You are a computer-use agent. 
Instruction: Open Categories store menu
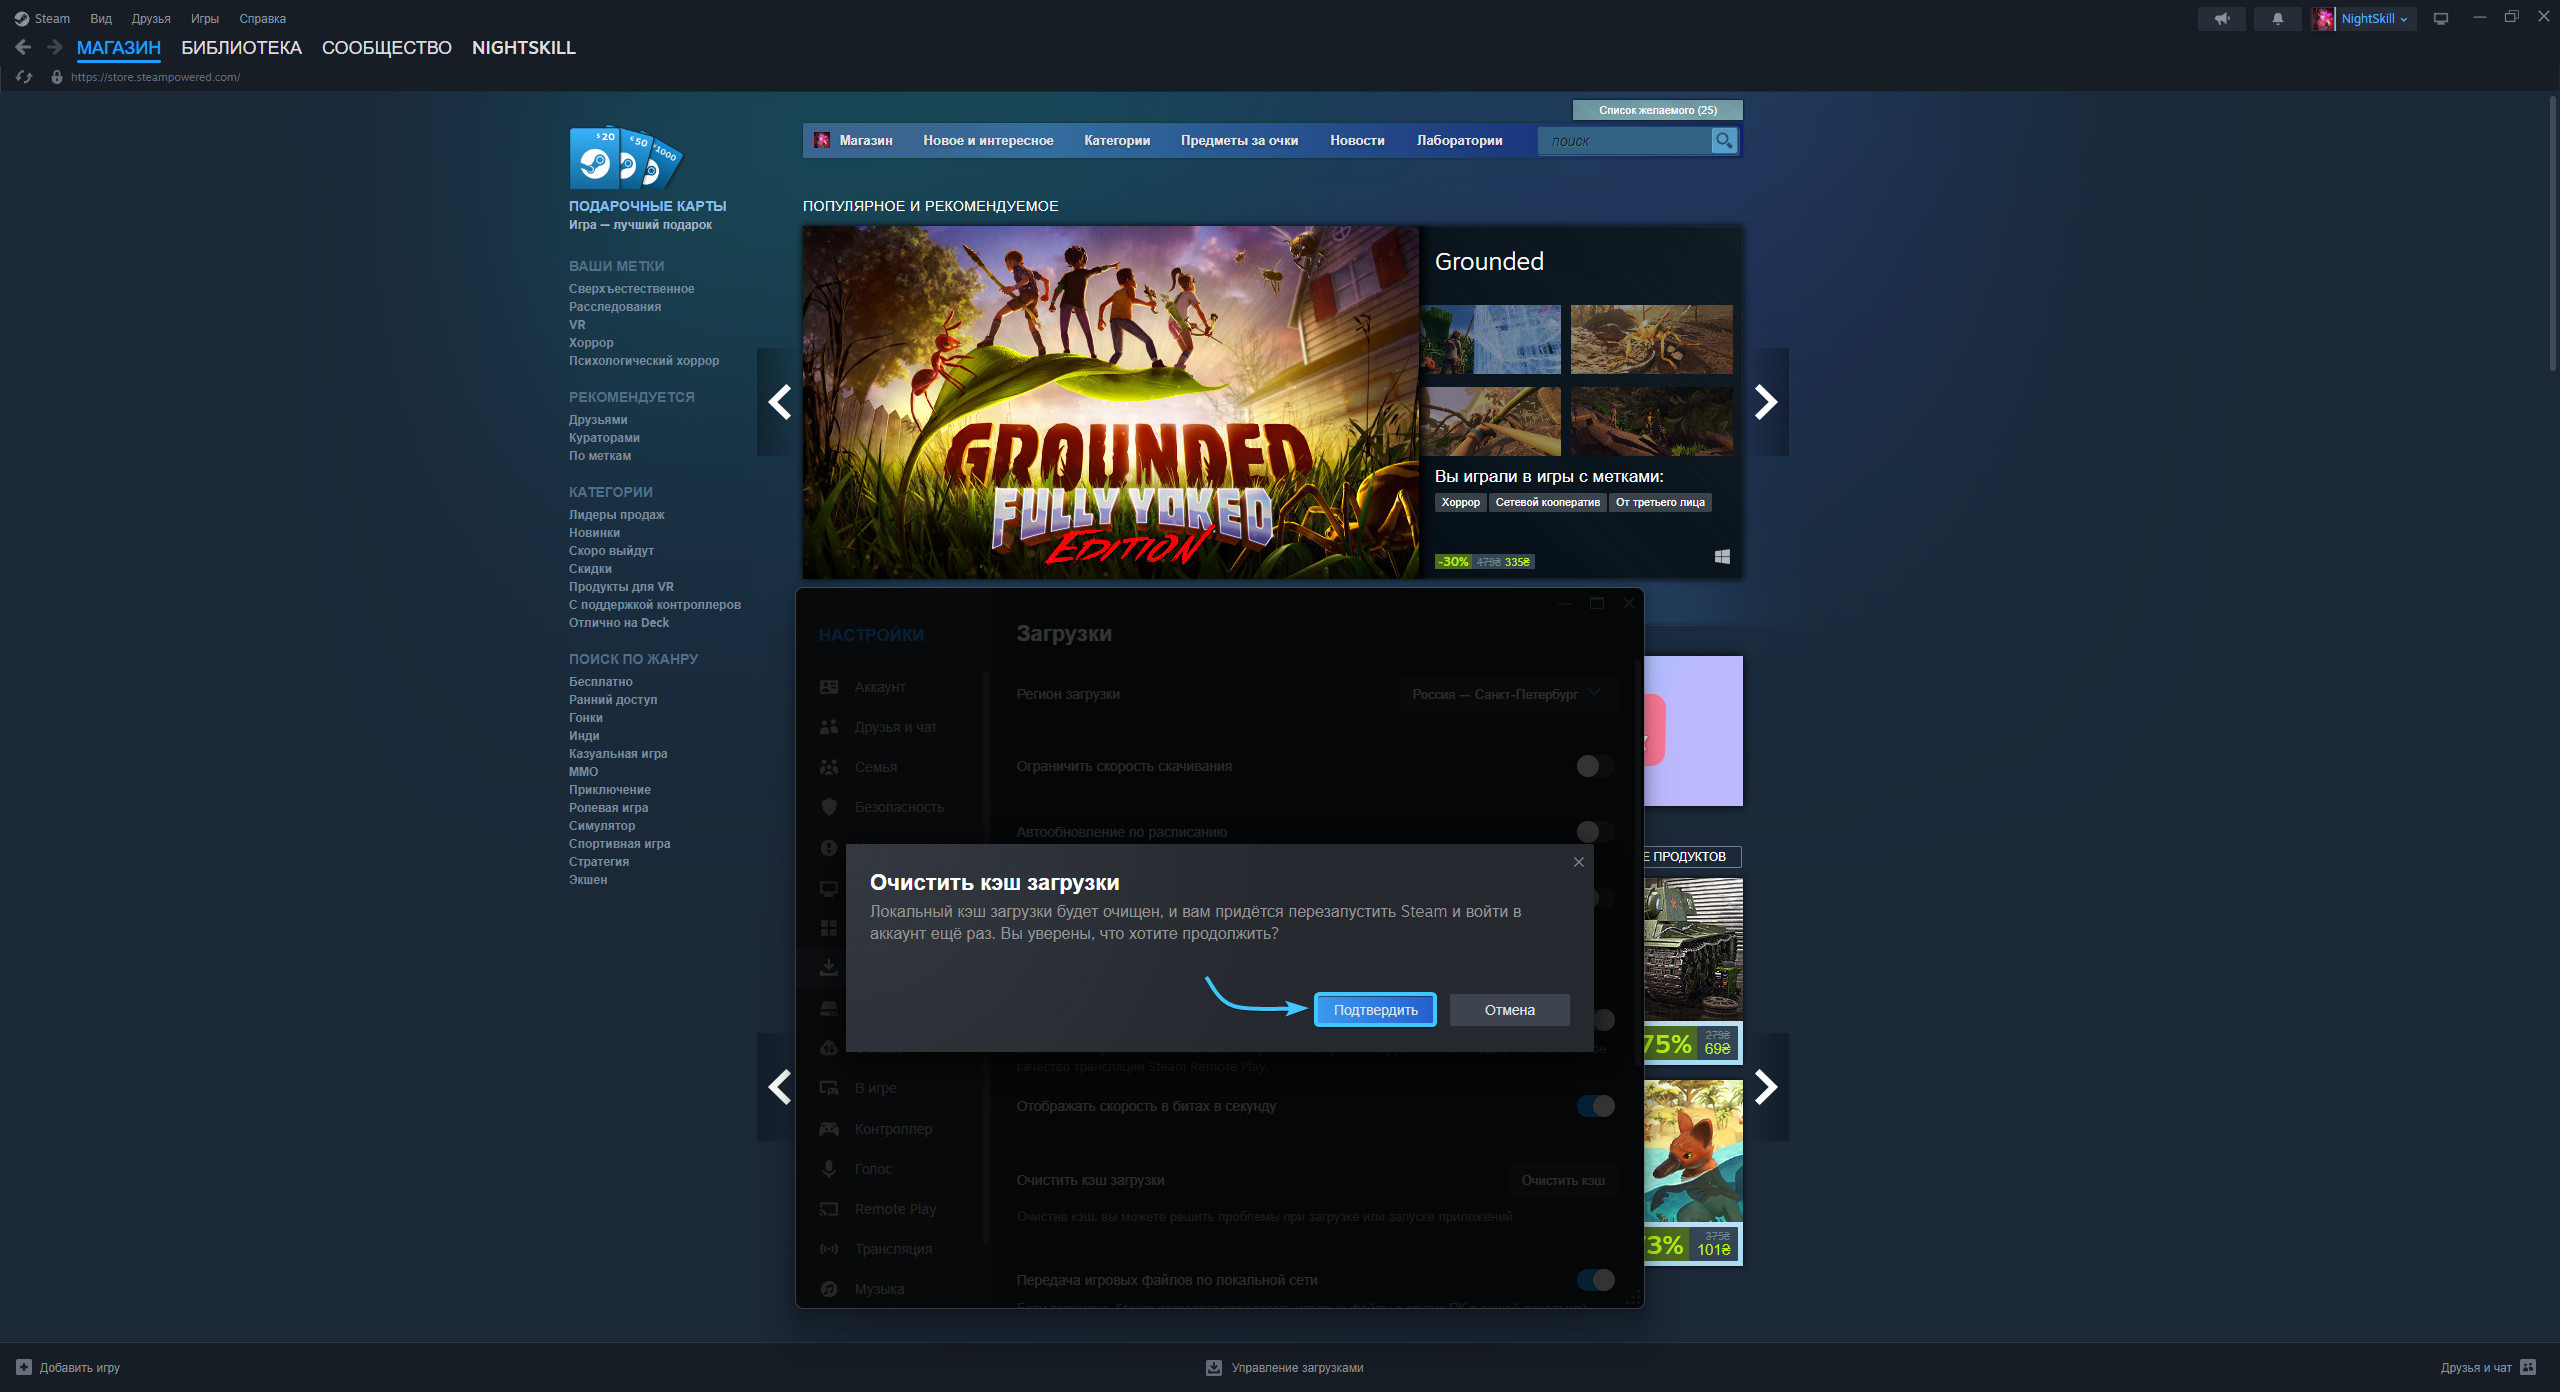[1116, 141]
